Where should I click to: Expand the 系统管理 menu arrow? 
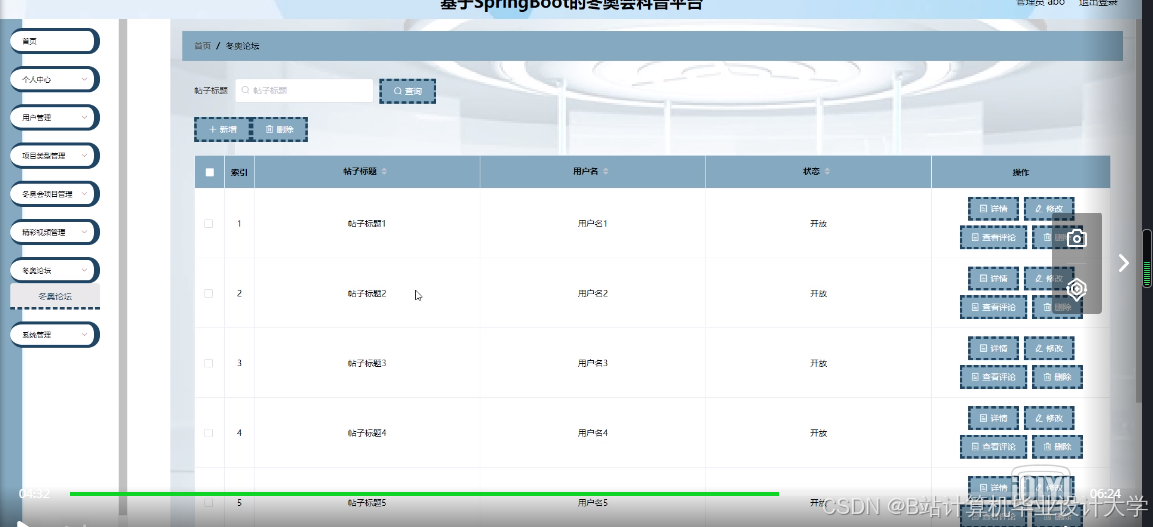click(x=85, y=334)
